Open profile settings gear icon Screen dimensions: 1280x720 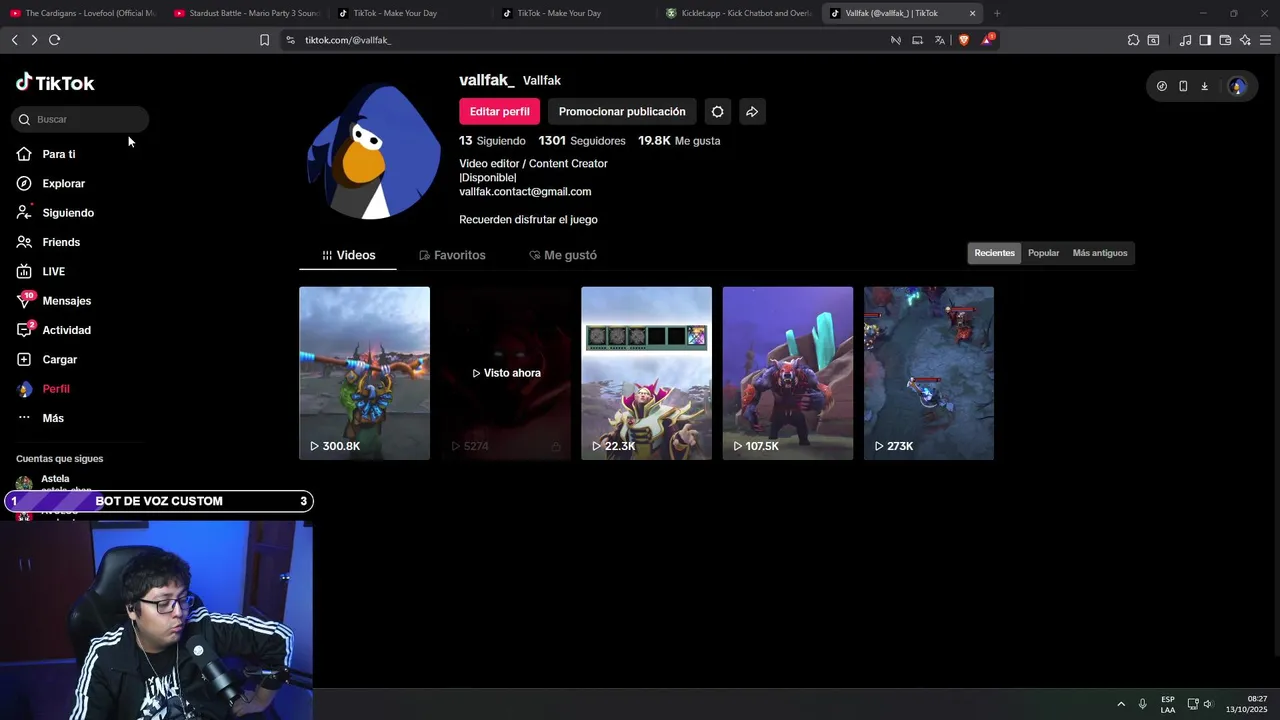(717, 111)
